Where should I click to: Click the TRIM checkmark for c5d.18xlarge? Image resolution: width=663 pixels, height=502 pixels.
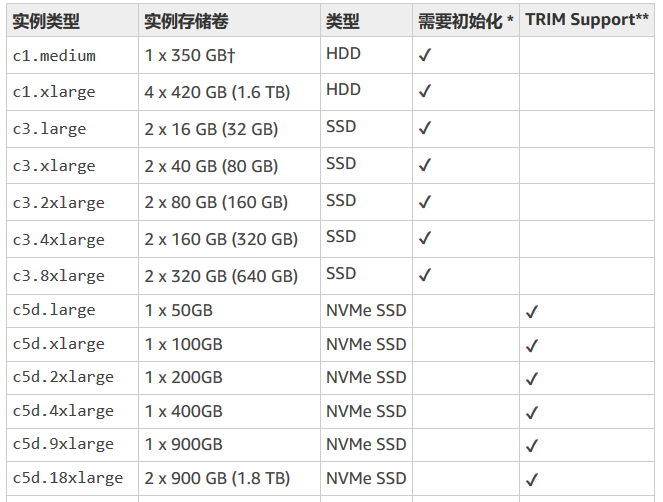[x=532, y=480]
